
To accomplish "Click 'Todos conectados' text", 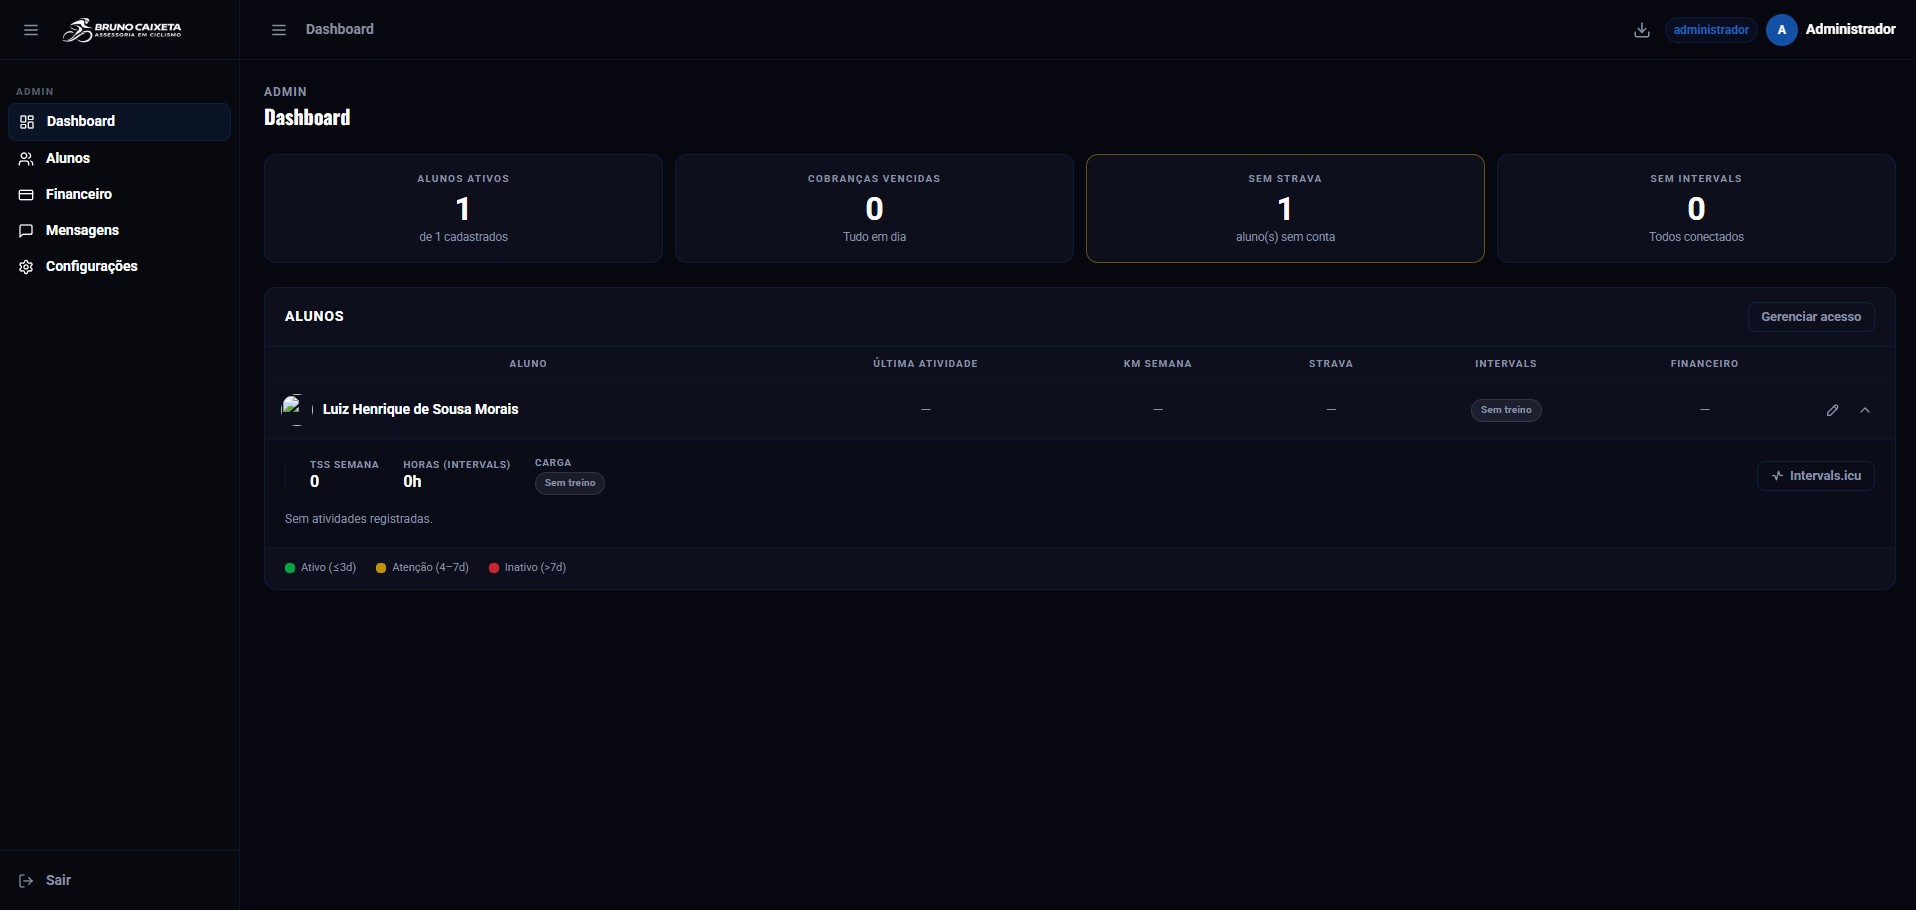I will click(1696, 237).
